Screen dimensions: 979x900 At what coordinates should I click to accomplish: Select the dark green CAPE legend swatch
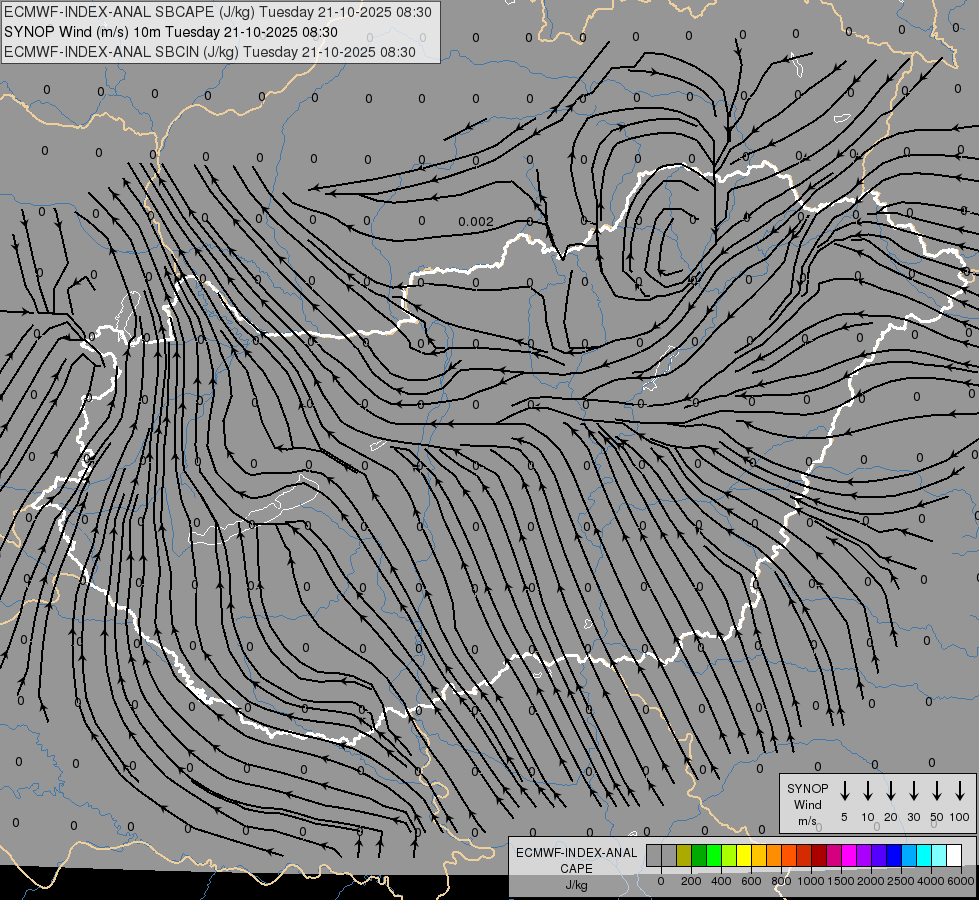point(699,855)
